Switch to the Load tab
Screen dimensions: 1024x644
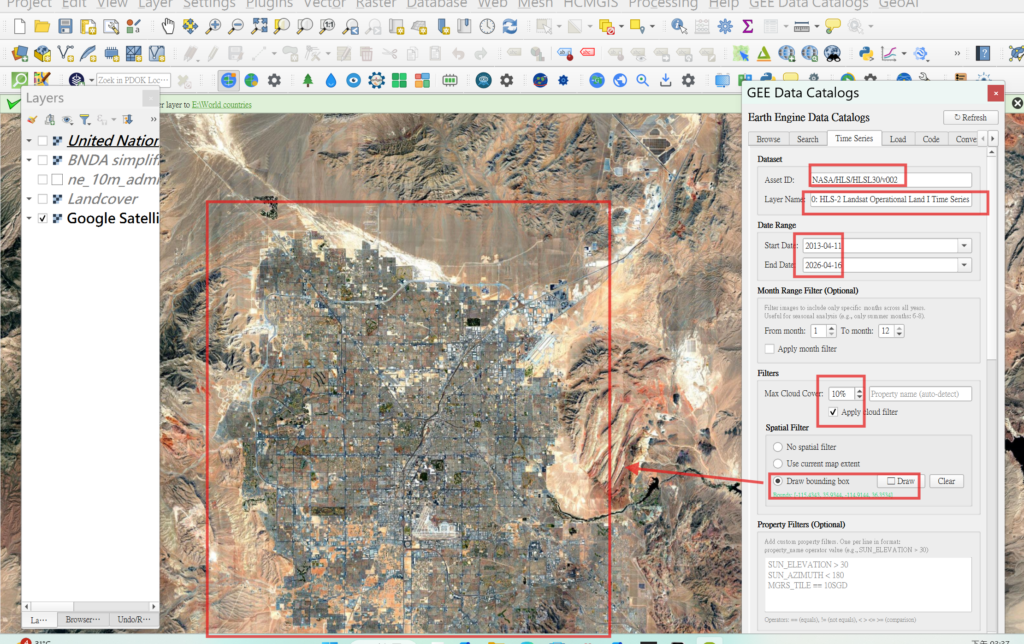click(898, 139)
